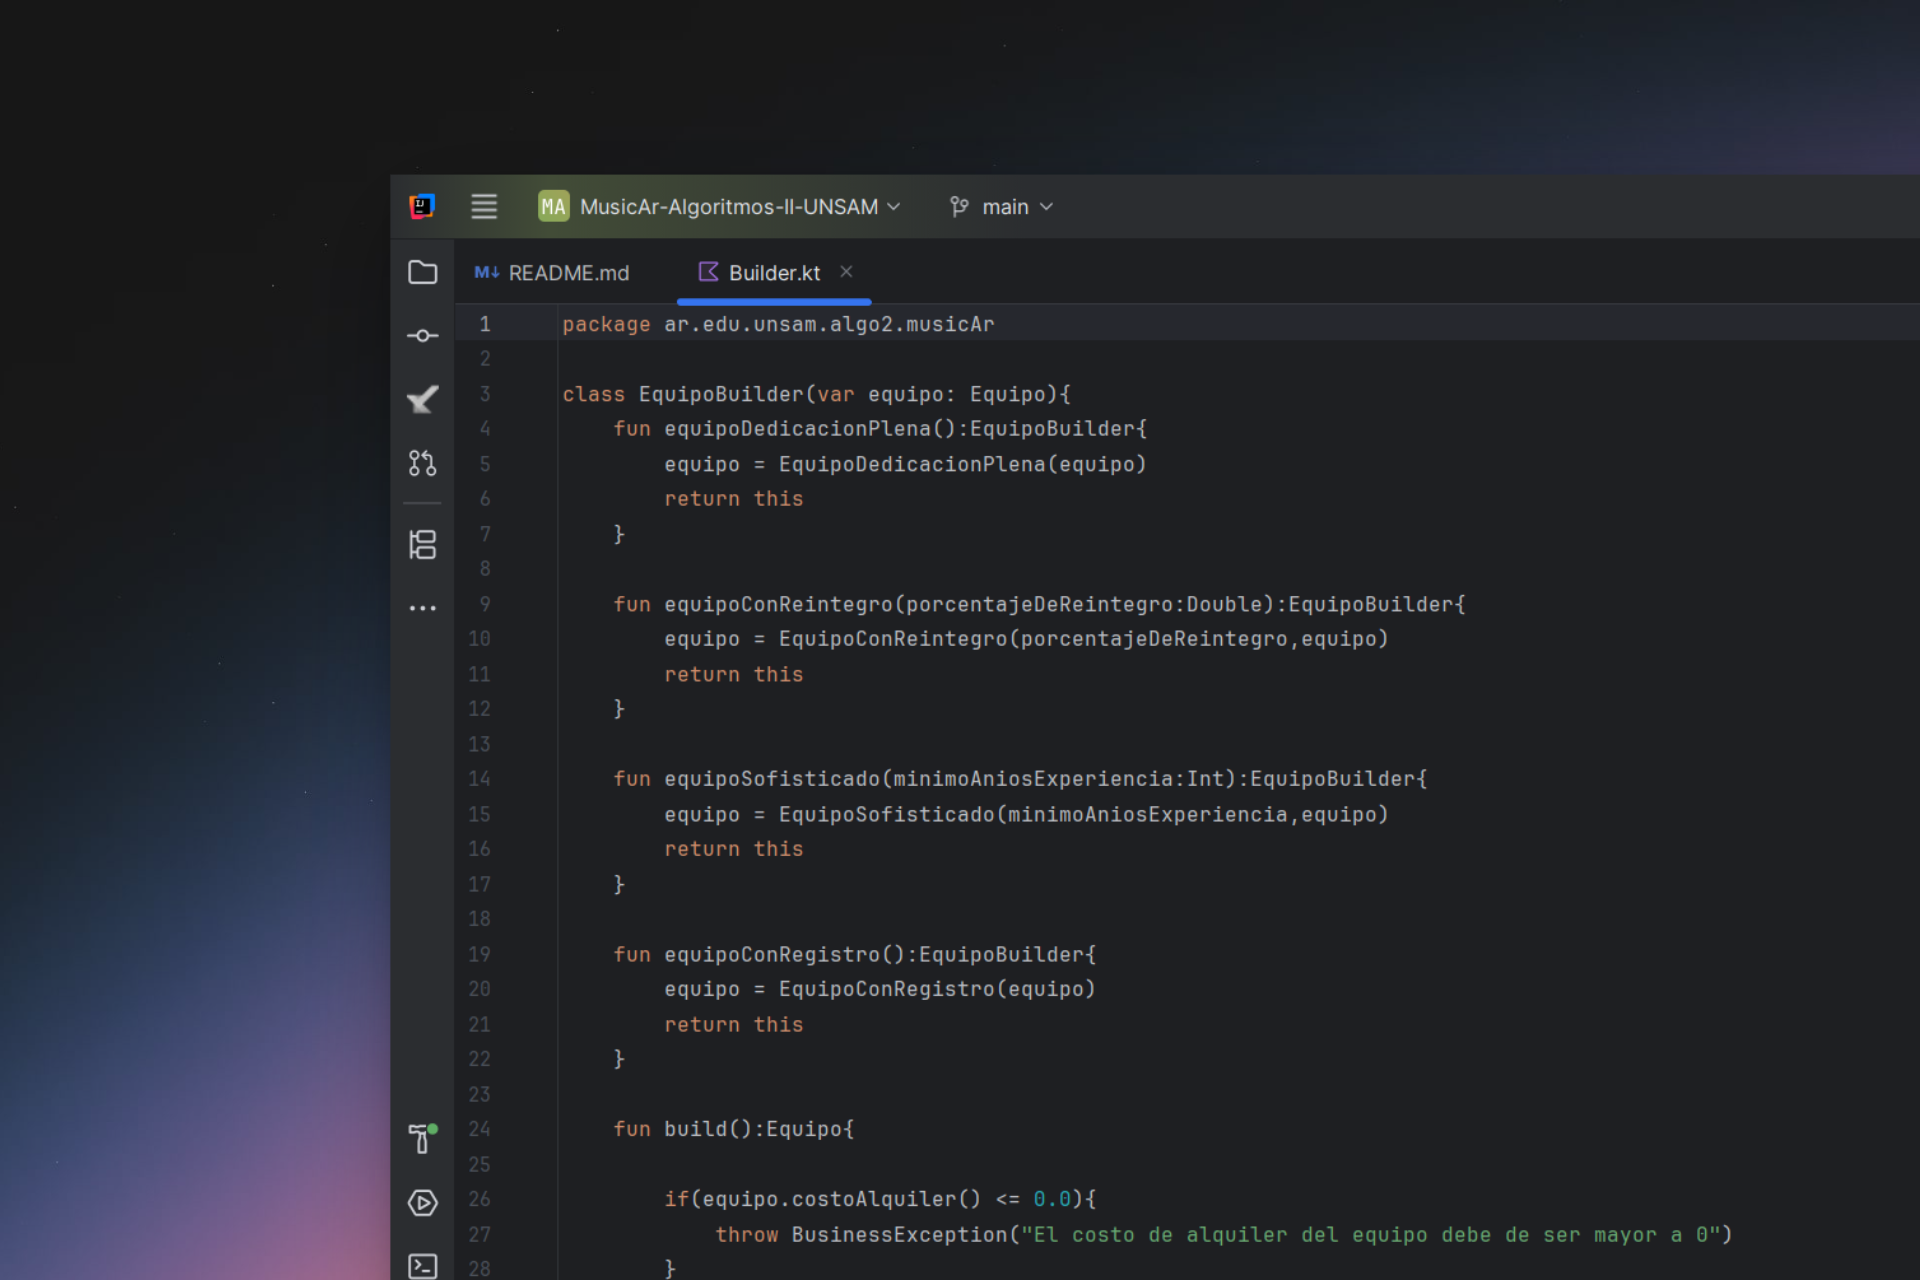The image size is (1920, 1280).
Task: Show more tool windows via ellipsis
Action: 422,608
